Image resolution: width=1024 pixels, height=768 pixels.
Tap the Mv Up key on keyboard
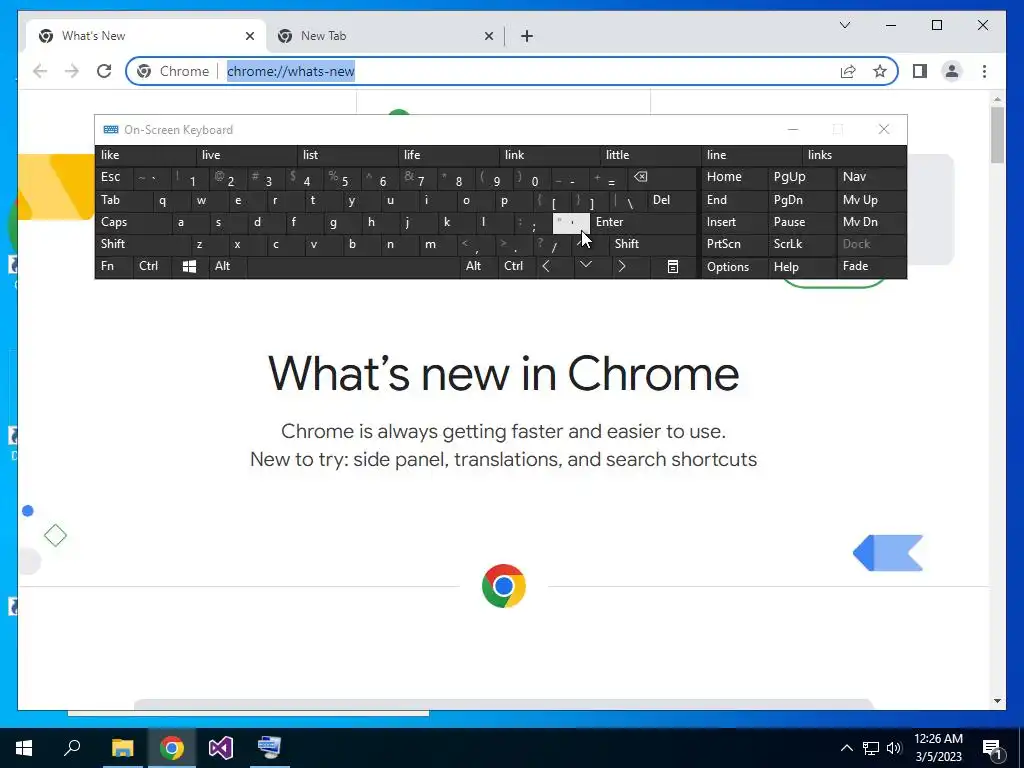pos(871,200)
